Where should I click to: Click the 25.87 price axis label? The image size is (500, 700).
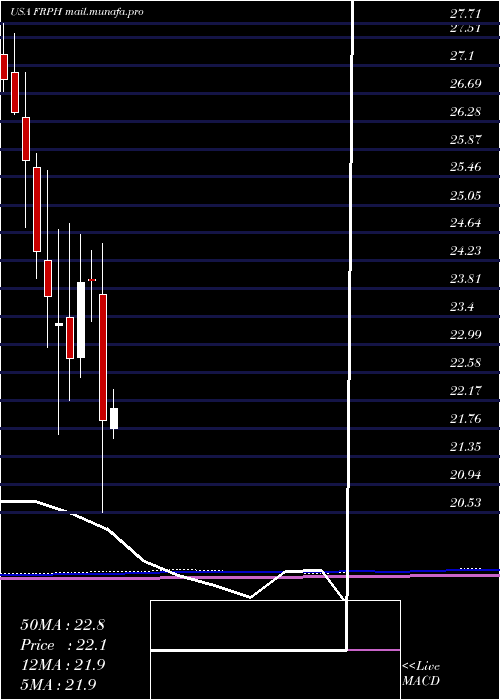tap(465, 140)
